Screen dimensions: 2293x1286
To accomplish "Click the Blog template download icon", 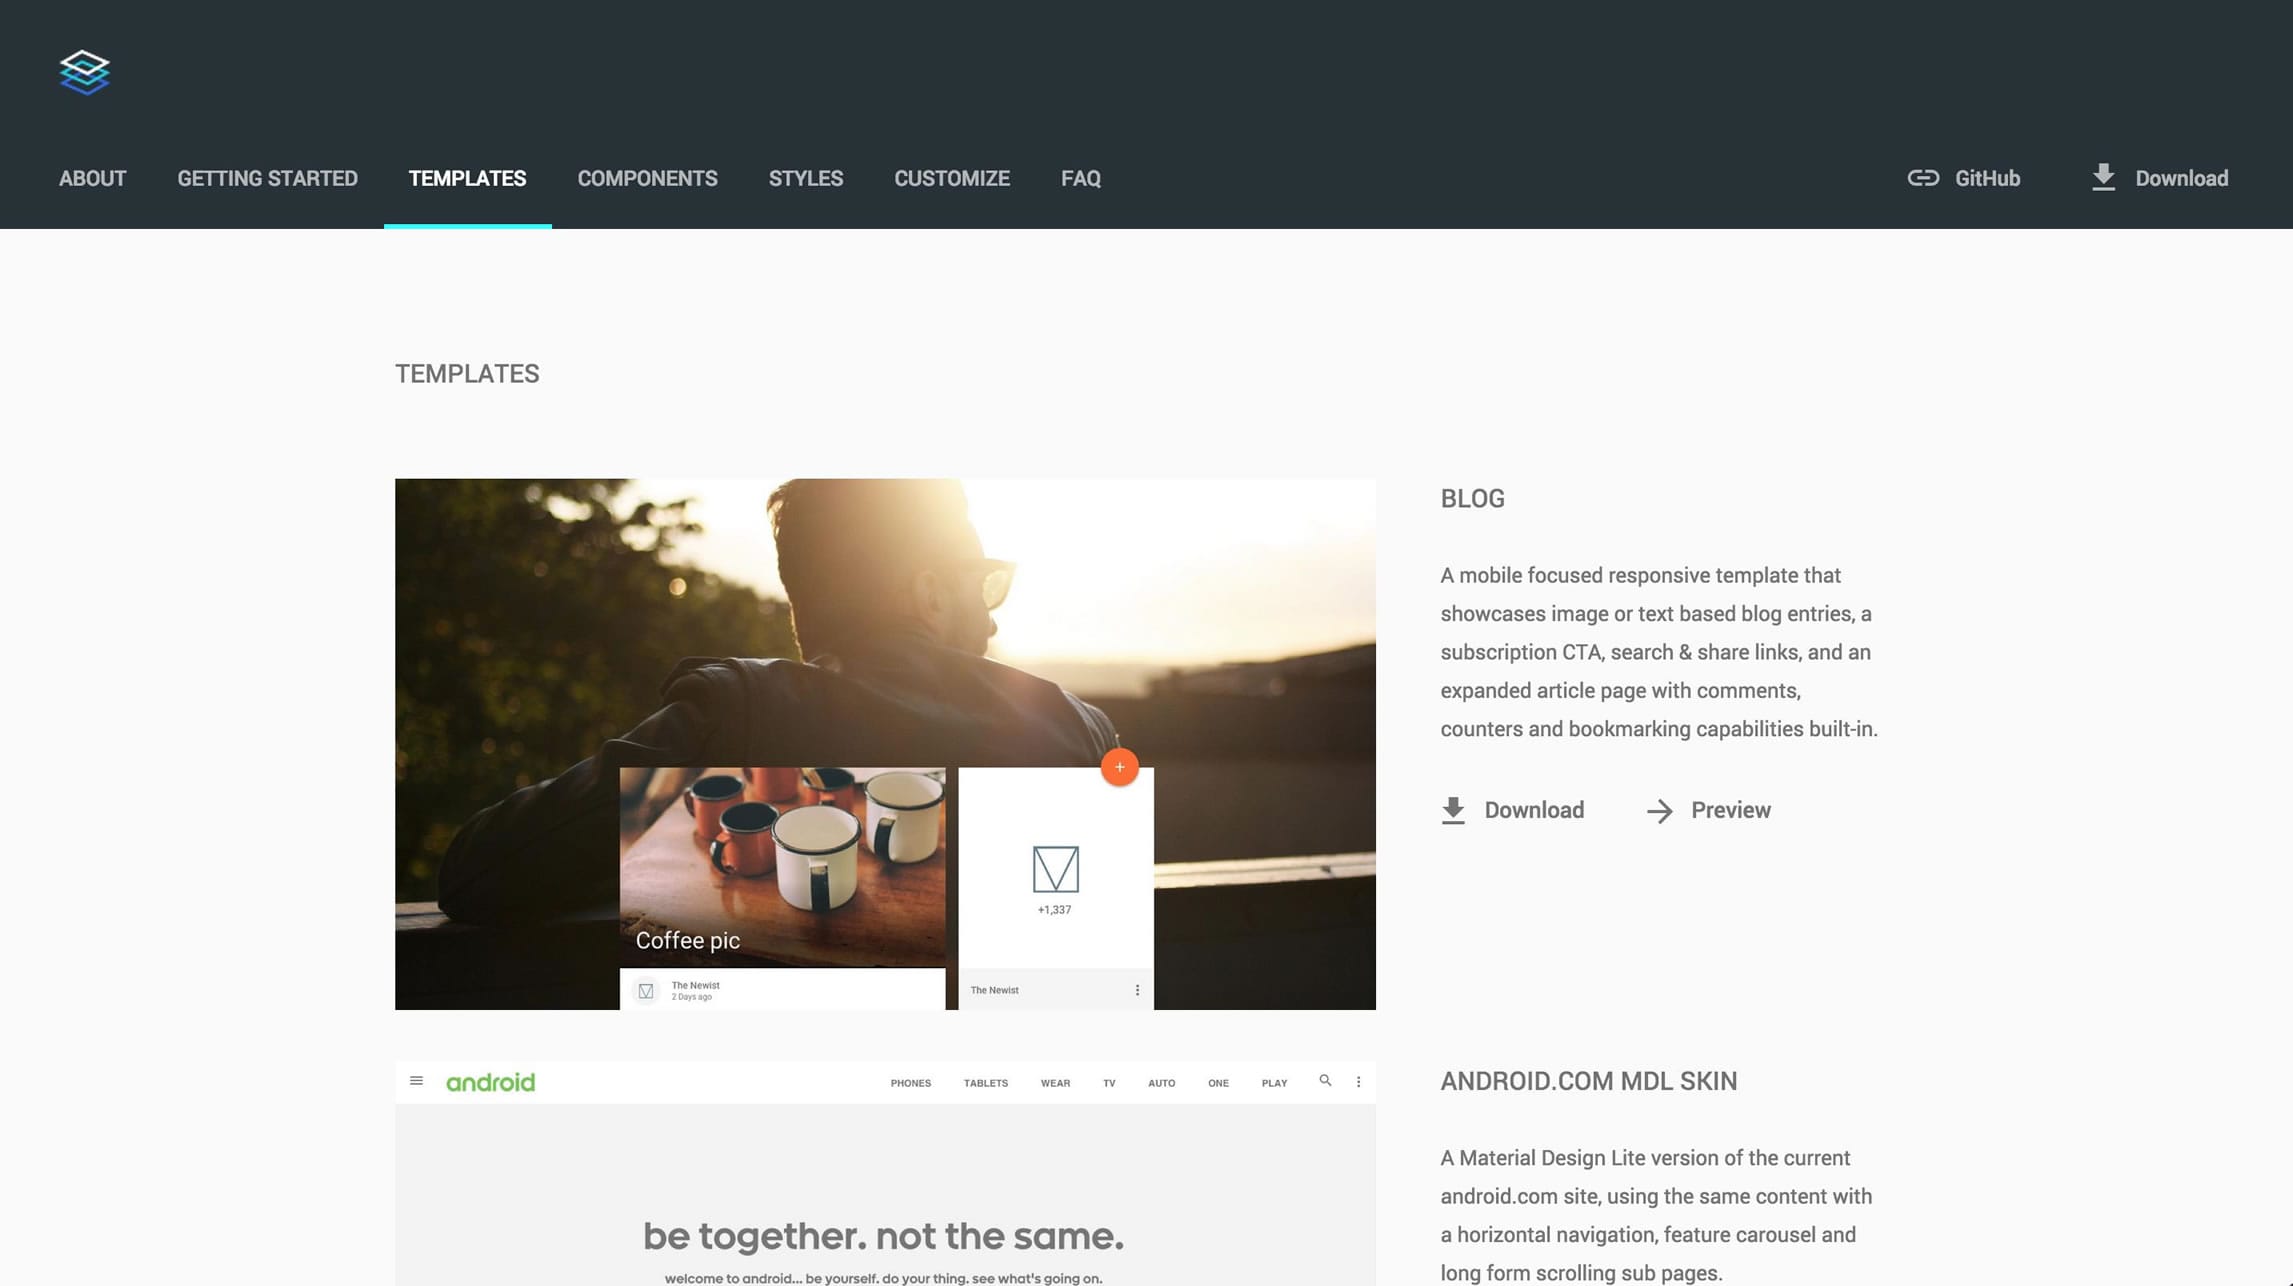I will tap(1452, 811).
